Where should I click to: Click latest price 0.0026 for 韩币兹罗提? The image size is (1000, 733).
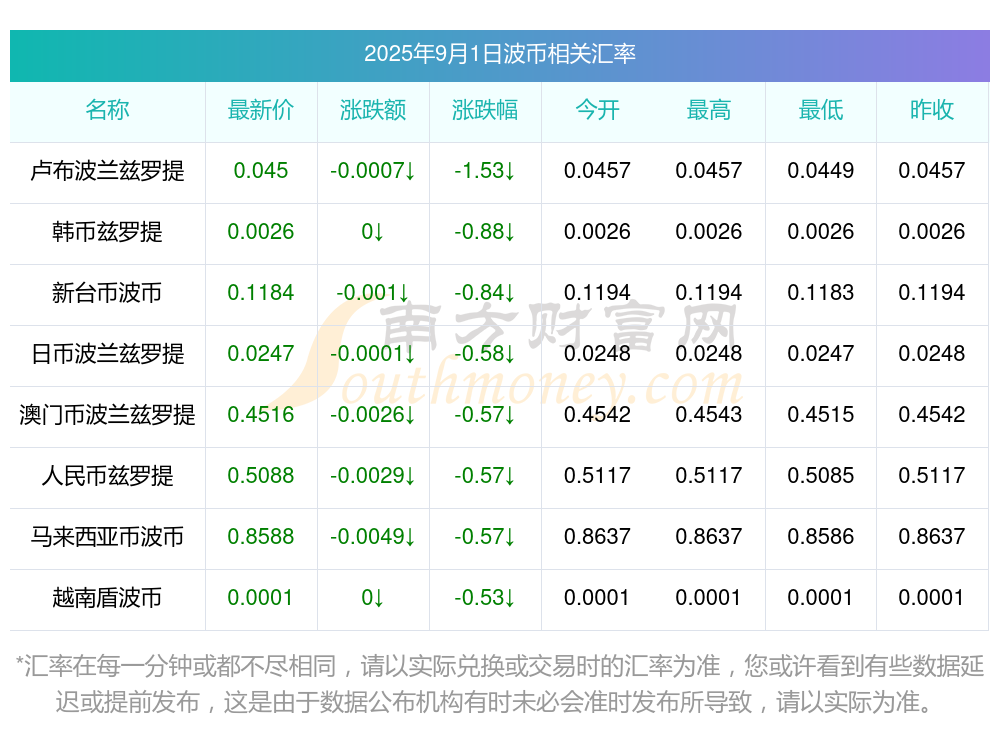coord(261,232)
